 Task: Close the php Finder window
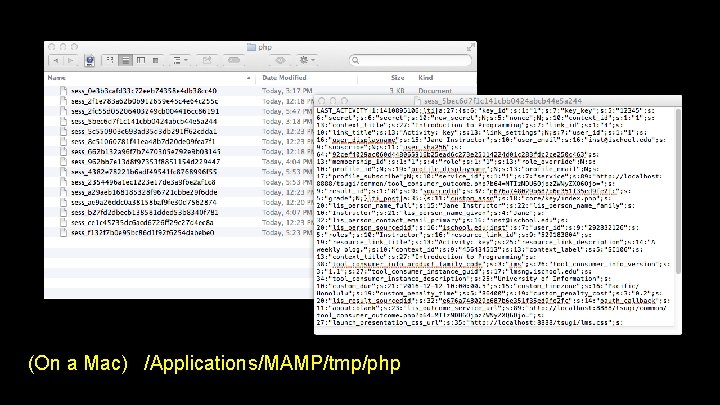[52, 47]
